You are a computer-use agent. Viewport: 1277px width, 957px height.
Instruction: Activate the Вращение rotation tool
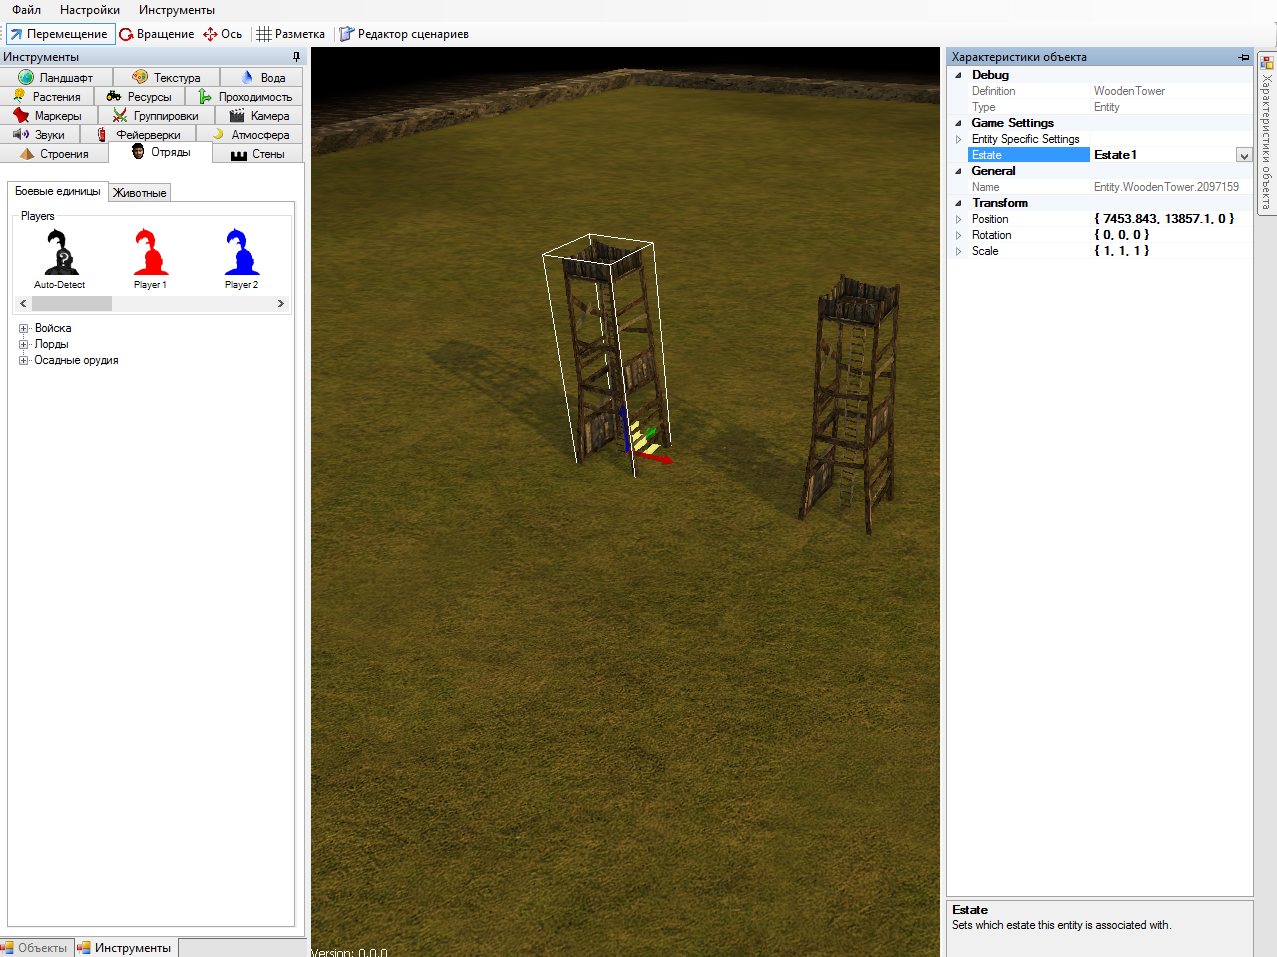pyautogui.click(x=157, y=34)
